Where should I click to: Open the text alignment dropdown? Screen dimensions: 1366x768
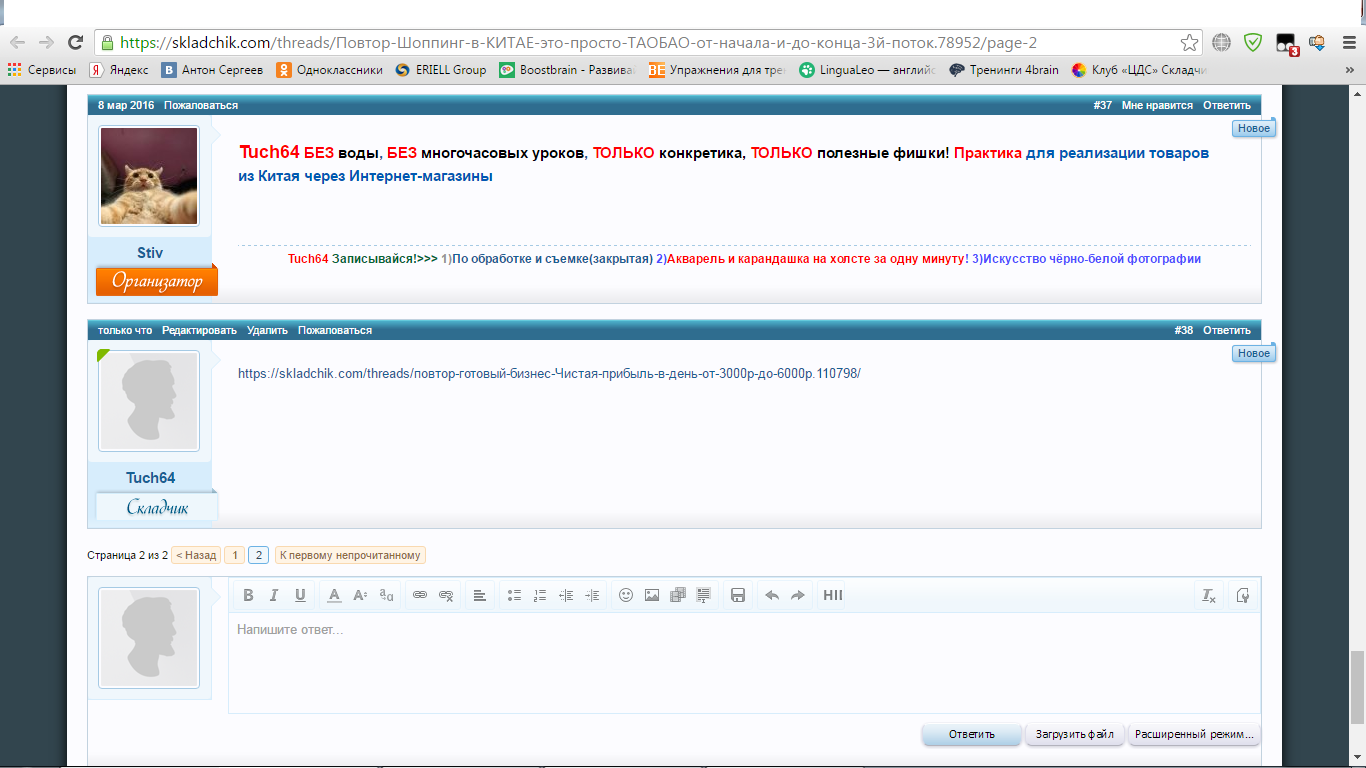tap(480, 595)
